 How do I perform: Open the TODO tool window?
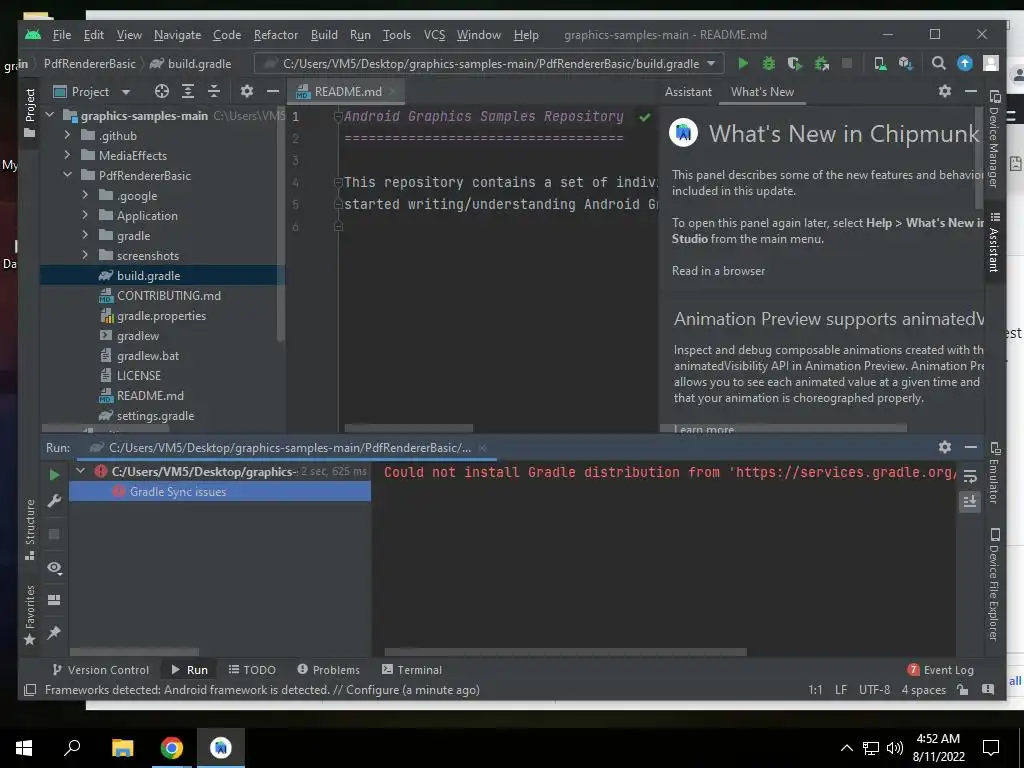(x=252, y=670)
